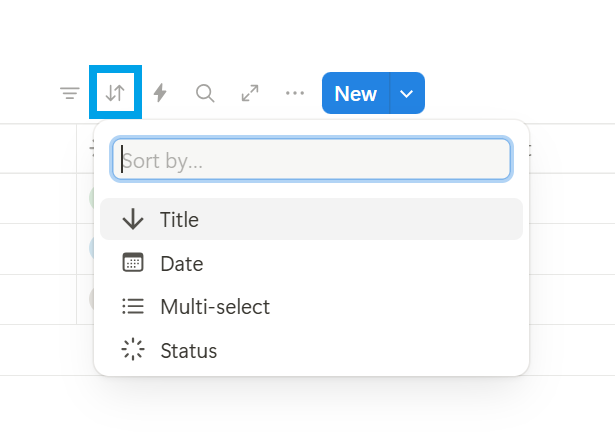Choose Multi-select as the sort property
Viewport: 615px width, 433px height.
(x=215, y=307)
